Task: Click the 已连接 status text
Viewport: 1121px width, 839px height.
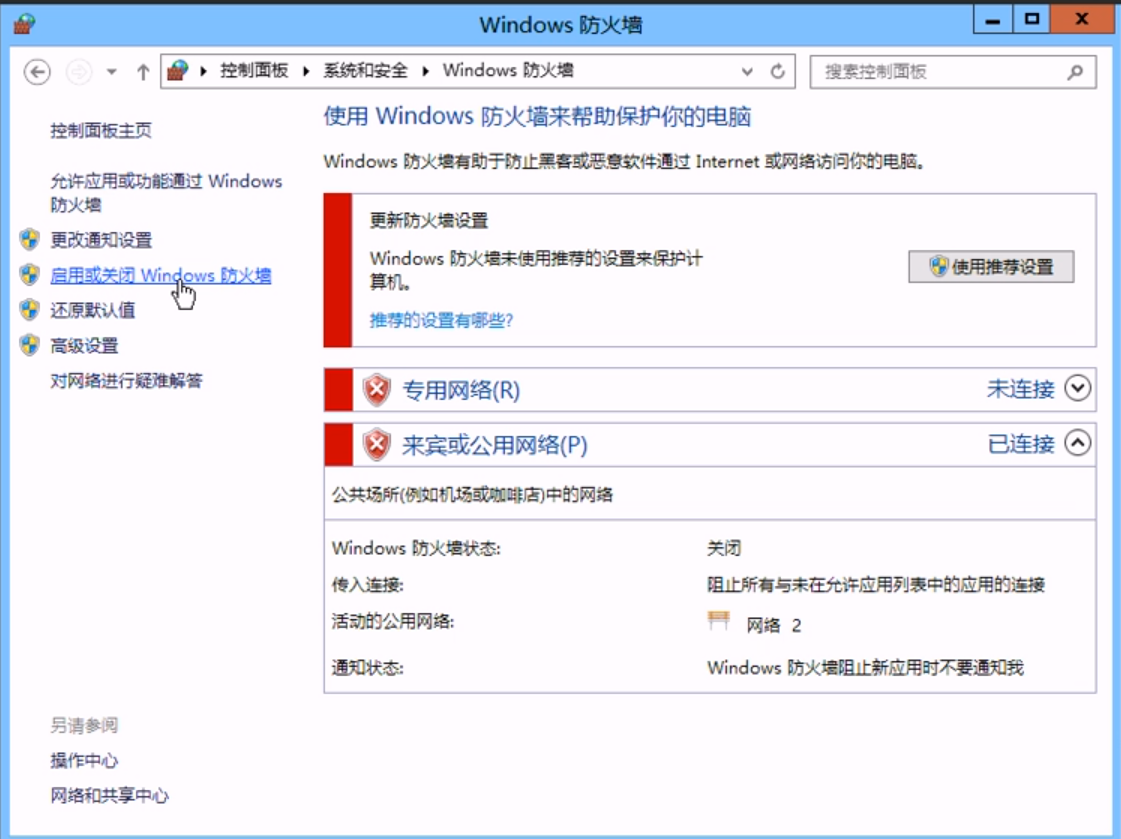Action: pyautogui.click(x=1020, y=444)
